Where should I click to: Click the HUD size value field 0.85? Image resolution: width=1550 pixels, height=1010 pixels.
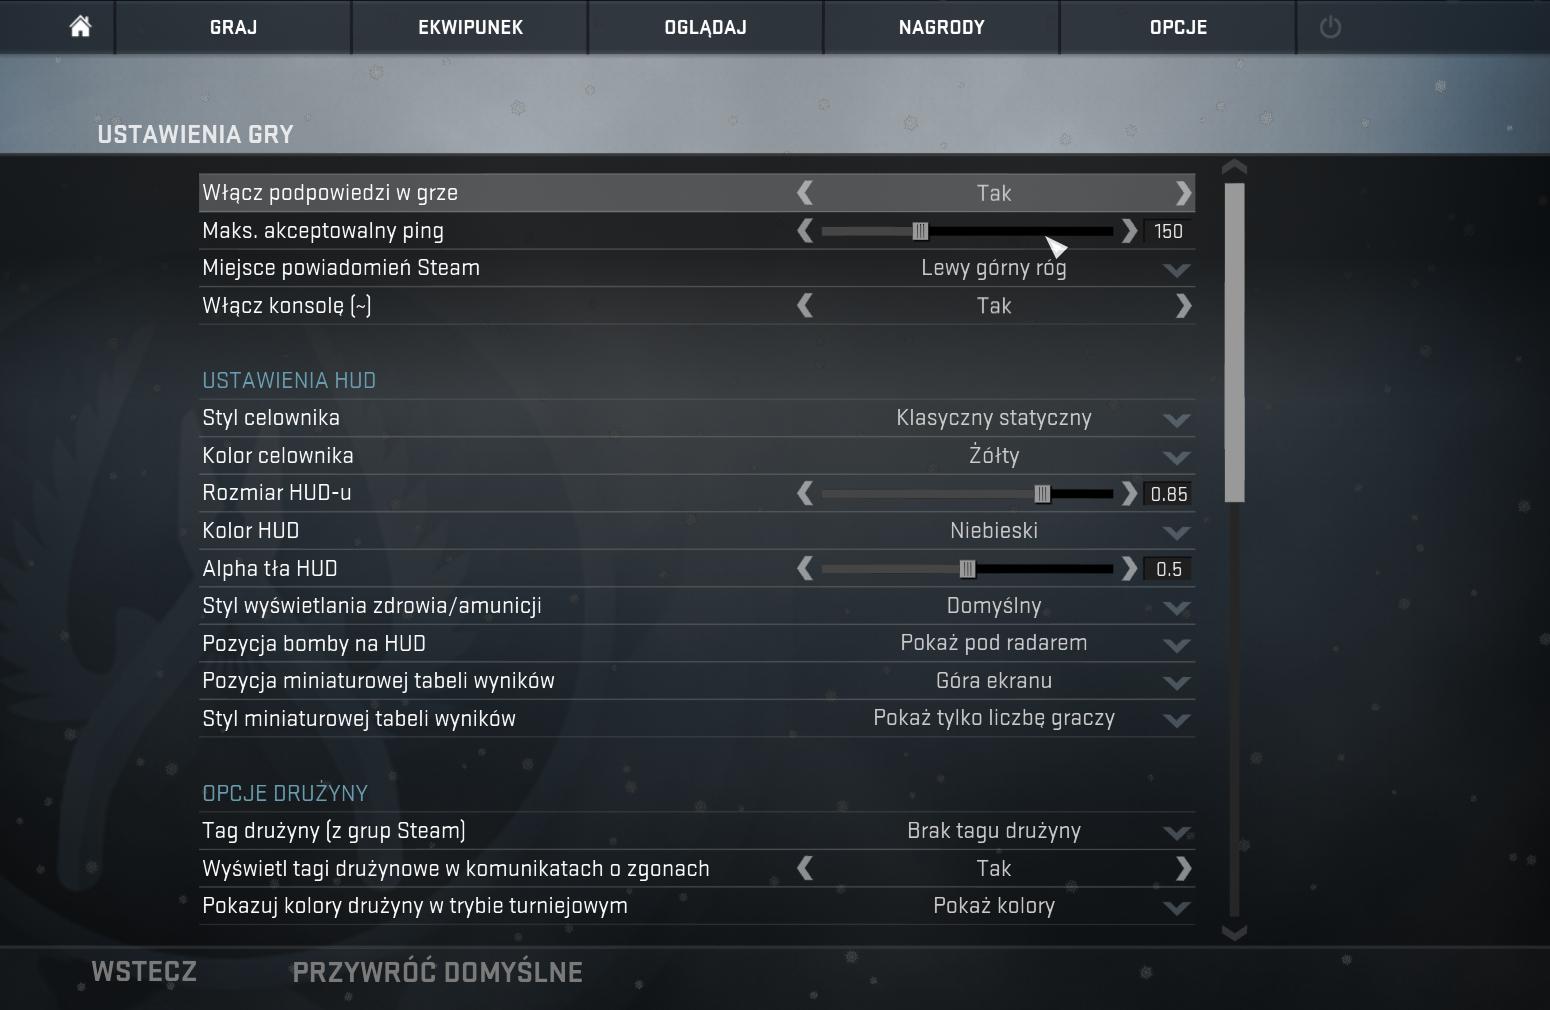(1168, 494)
